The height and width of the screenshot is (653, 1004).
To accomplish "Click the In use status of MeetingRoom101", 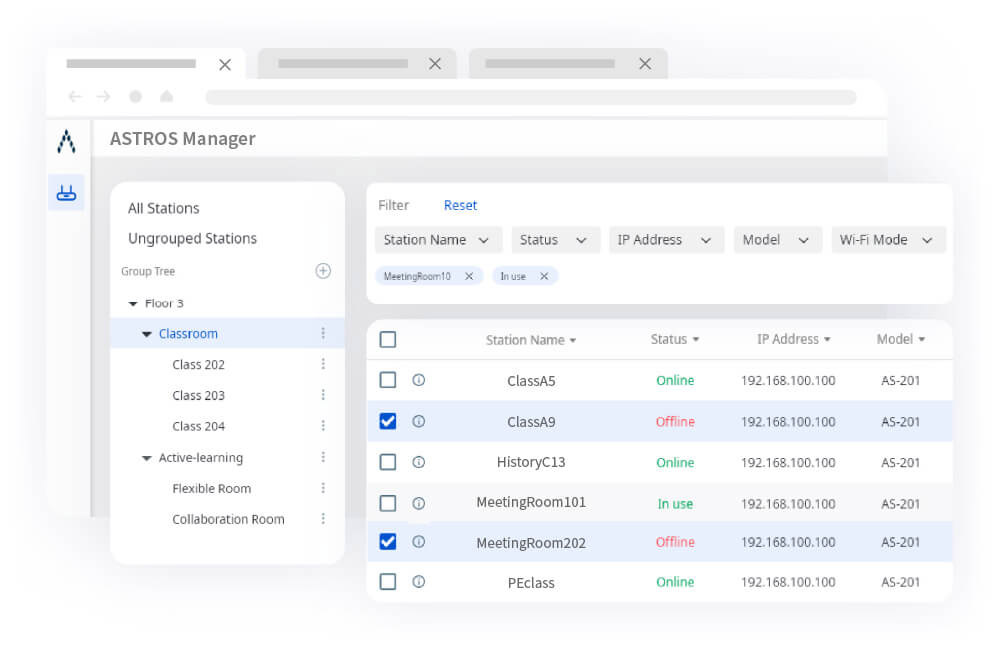I will [675, 504].
